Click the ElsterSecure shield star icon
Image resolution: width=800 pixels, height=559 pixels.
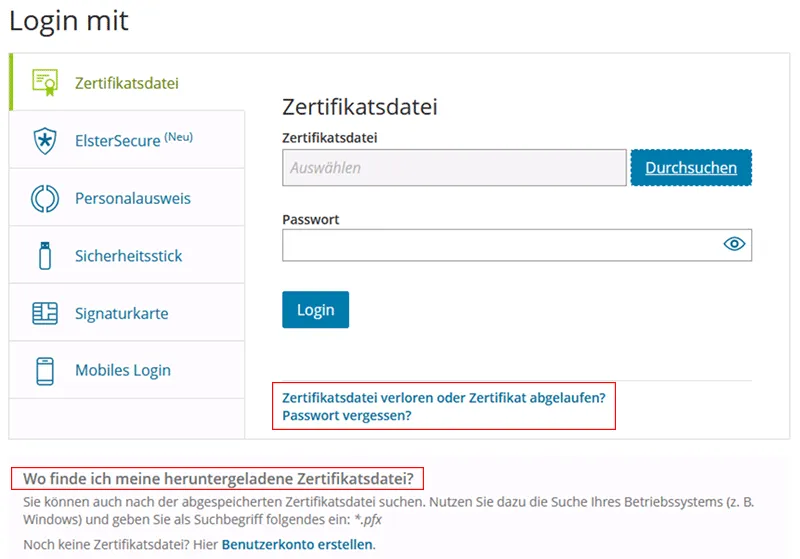coord(45,140)
